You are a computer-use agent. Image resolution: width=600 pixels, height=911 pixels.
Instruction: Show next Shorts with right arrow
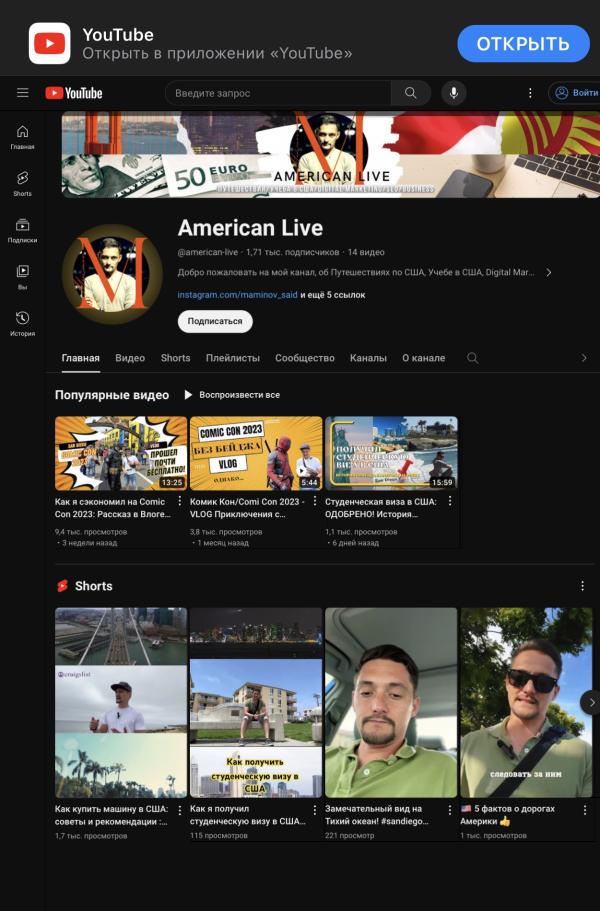tap(591, 702)
